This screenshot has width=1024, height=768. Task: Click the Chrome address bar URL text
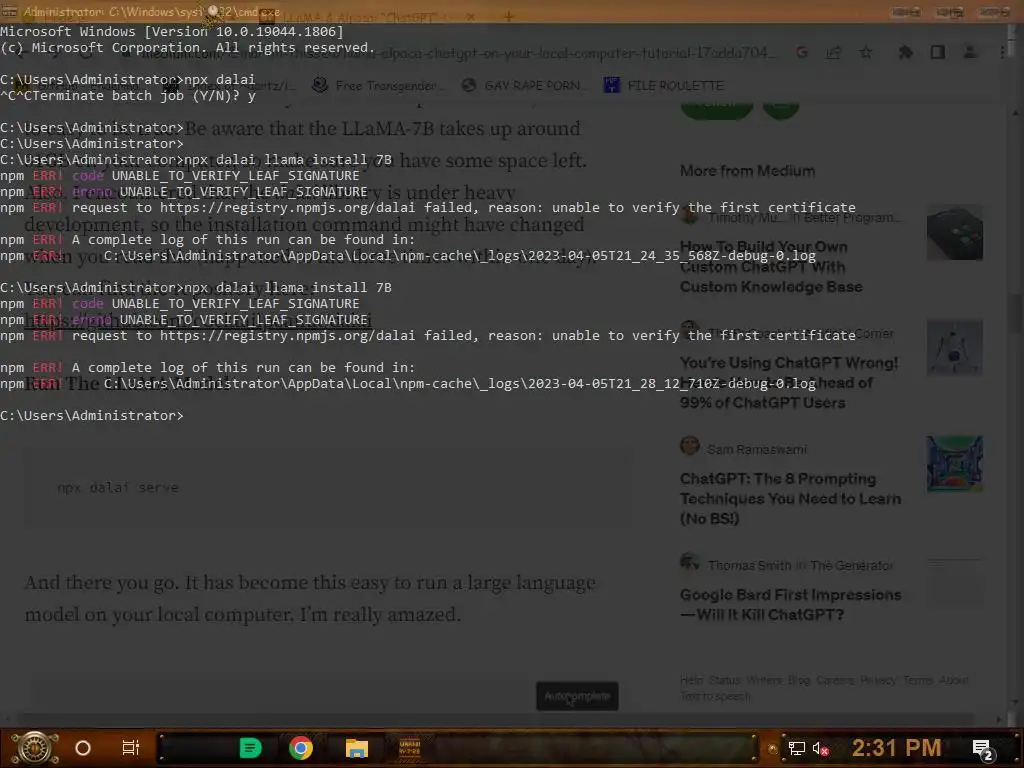point(457,54)
